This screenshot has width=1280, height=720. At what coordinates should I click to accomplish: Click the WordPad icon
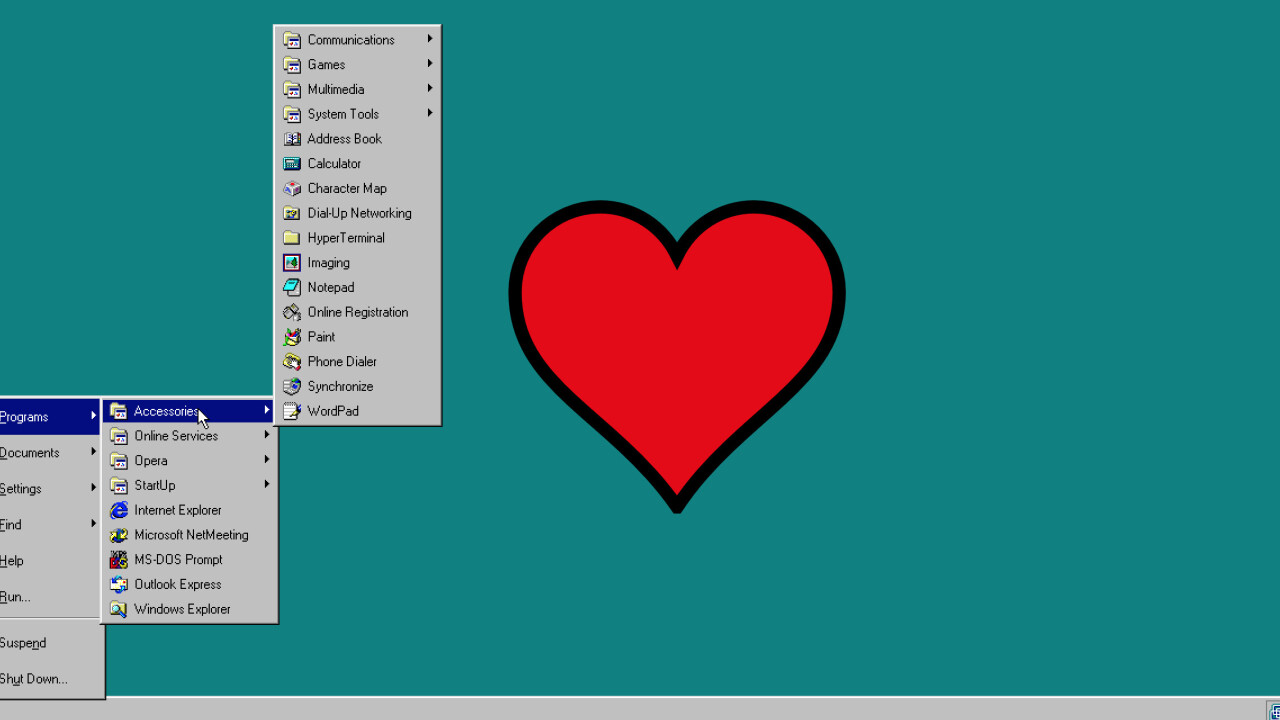click(x=292, y=411)
